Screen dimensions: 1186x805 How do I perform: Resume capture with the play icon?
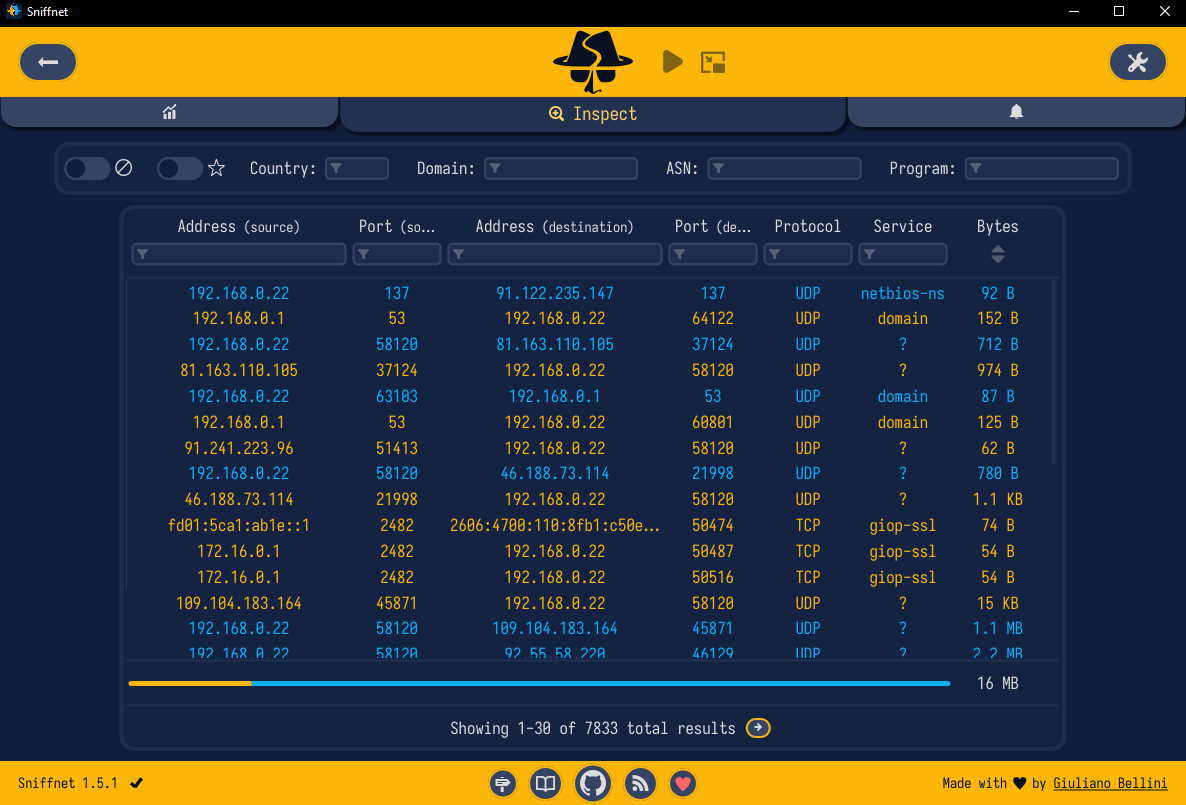pyautogui.click(x=672, y=62)
